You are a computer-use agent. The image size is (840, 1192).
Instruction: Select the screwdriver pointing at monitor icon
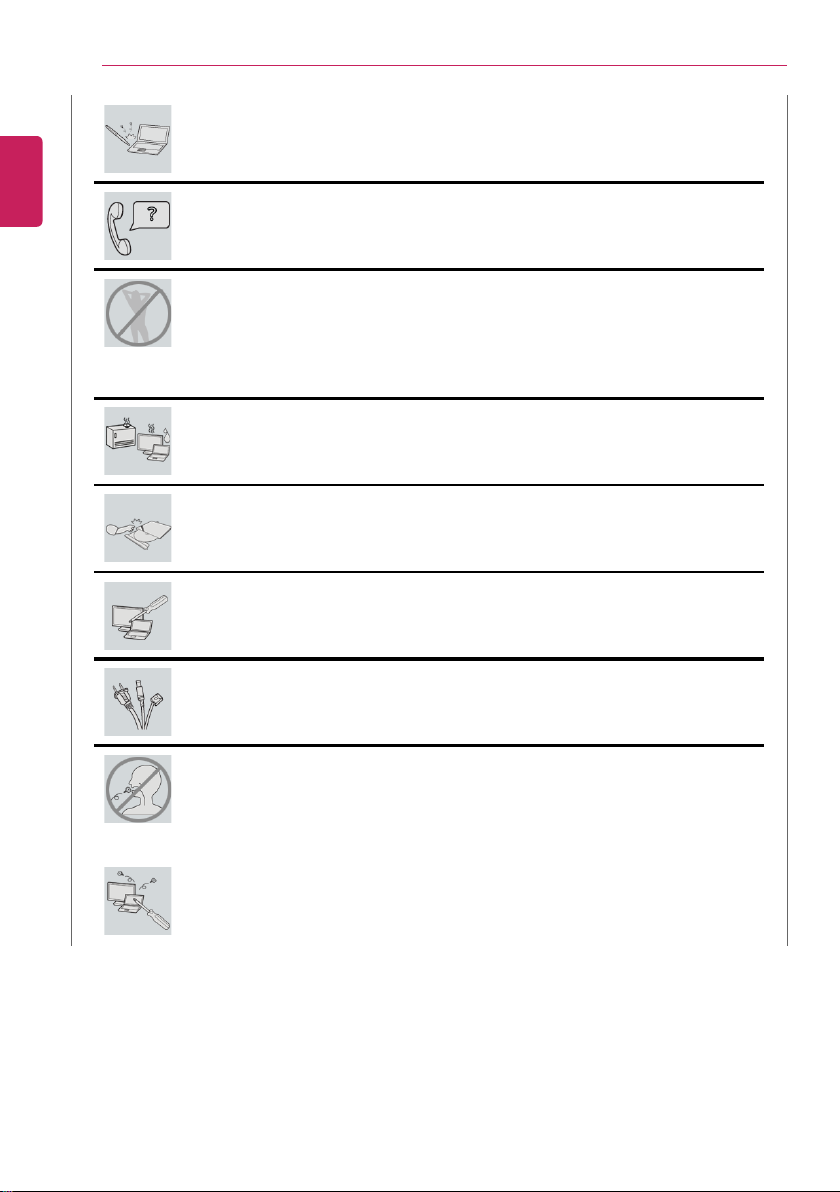point(138,616)
